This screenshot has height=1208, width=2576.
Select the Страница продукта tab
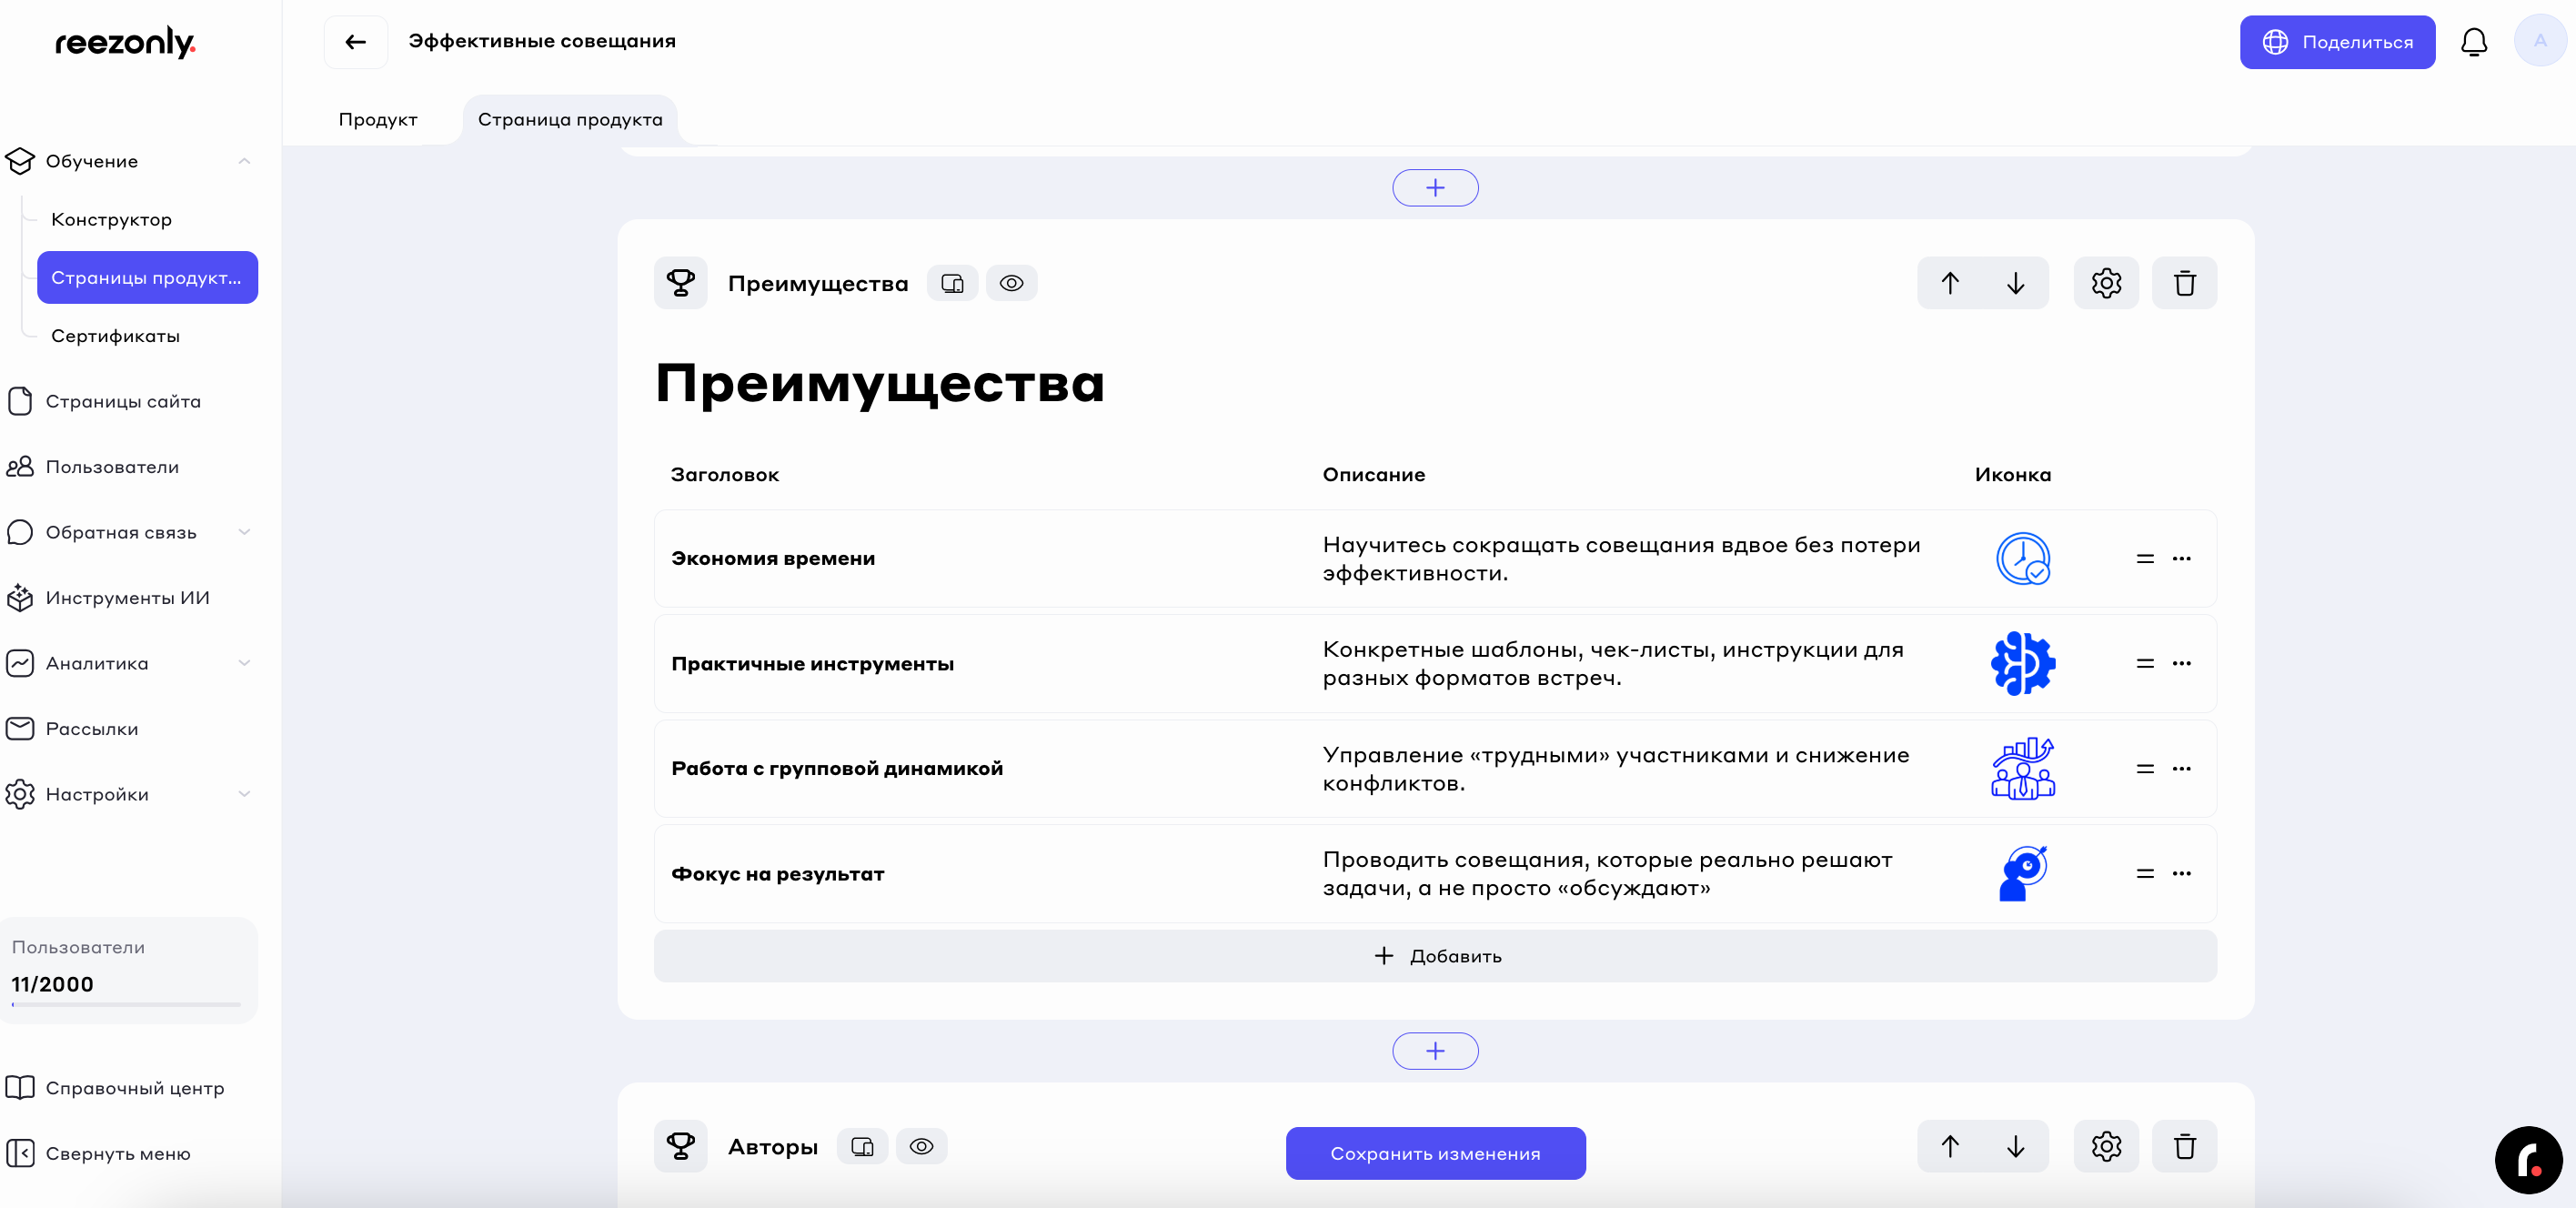pyautogui.click(x=570, y=119)
